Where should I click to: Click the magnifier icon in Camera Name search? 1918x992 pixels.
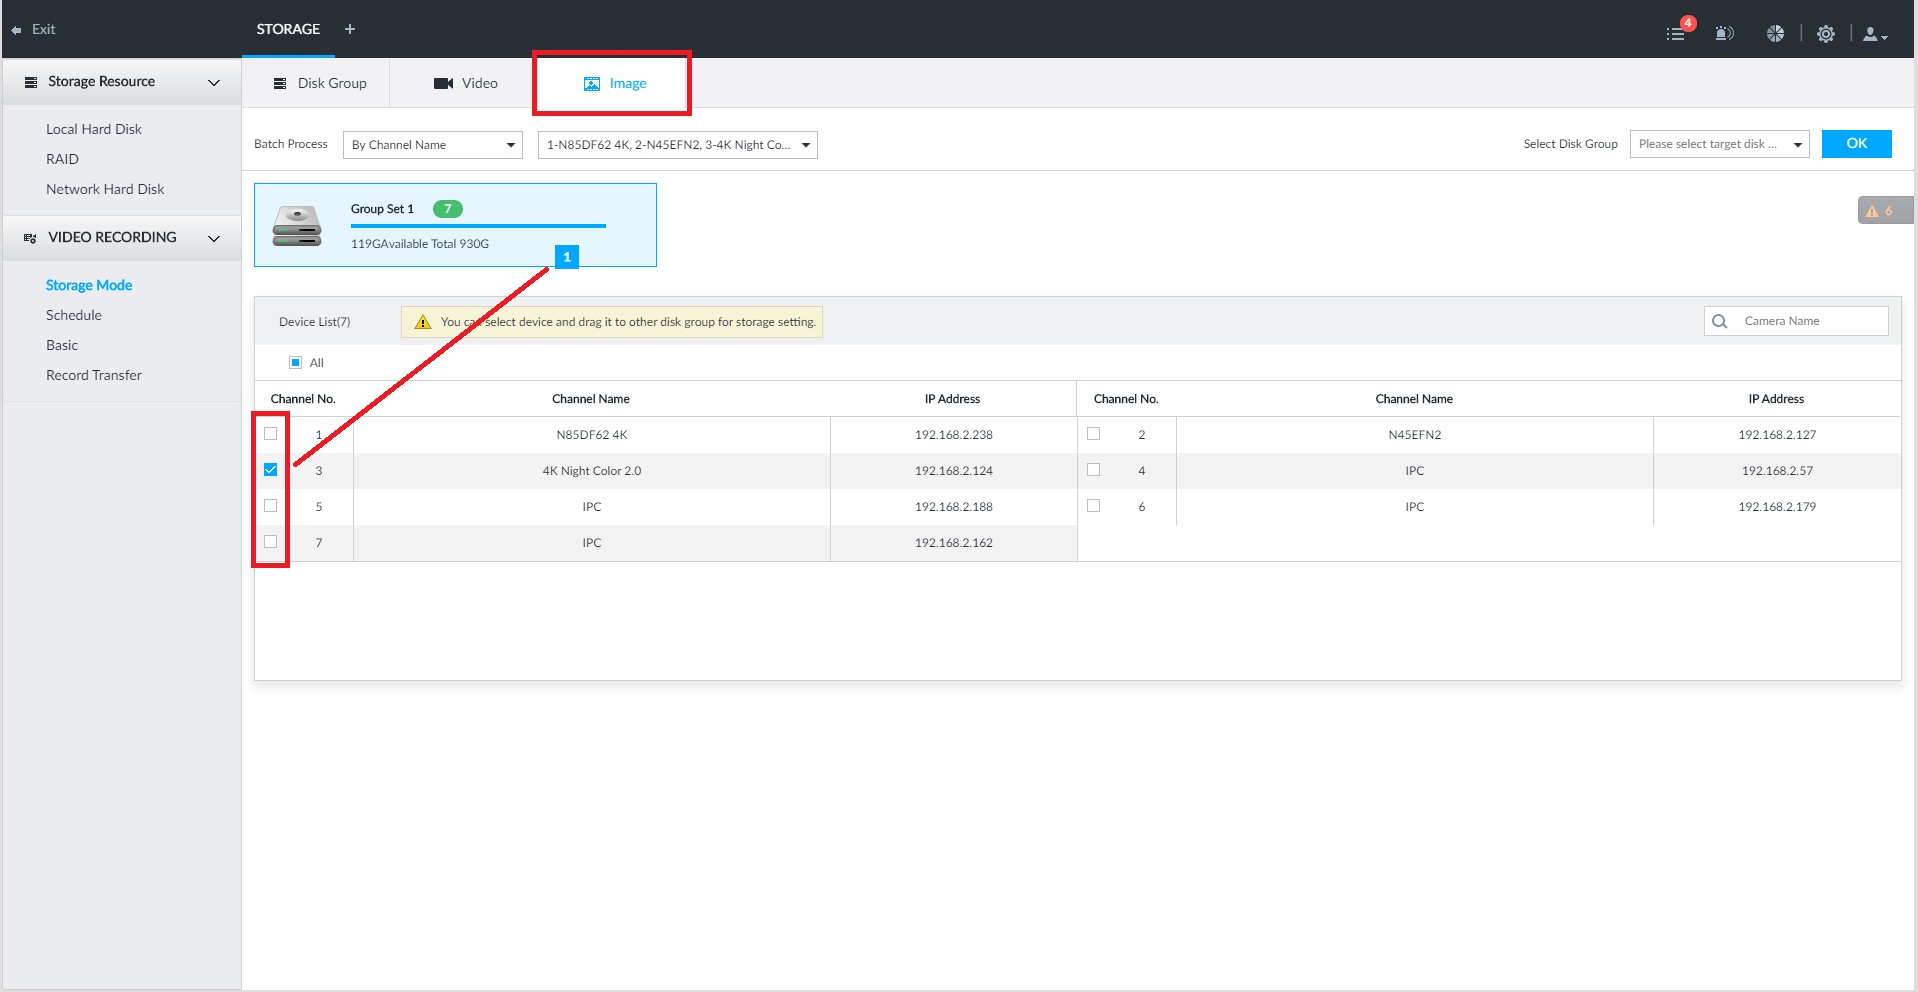tap(1720, 321)
